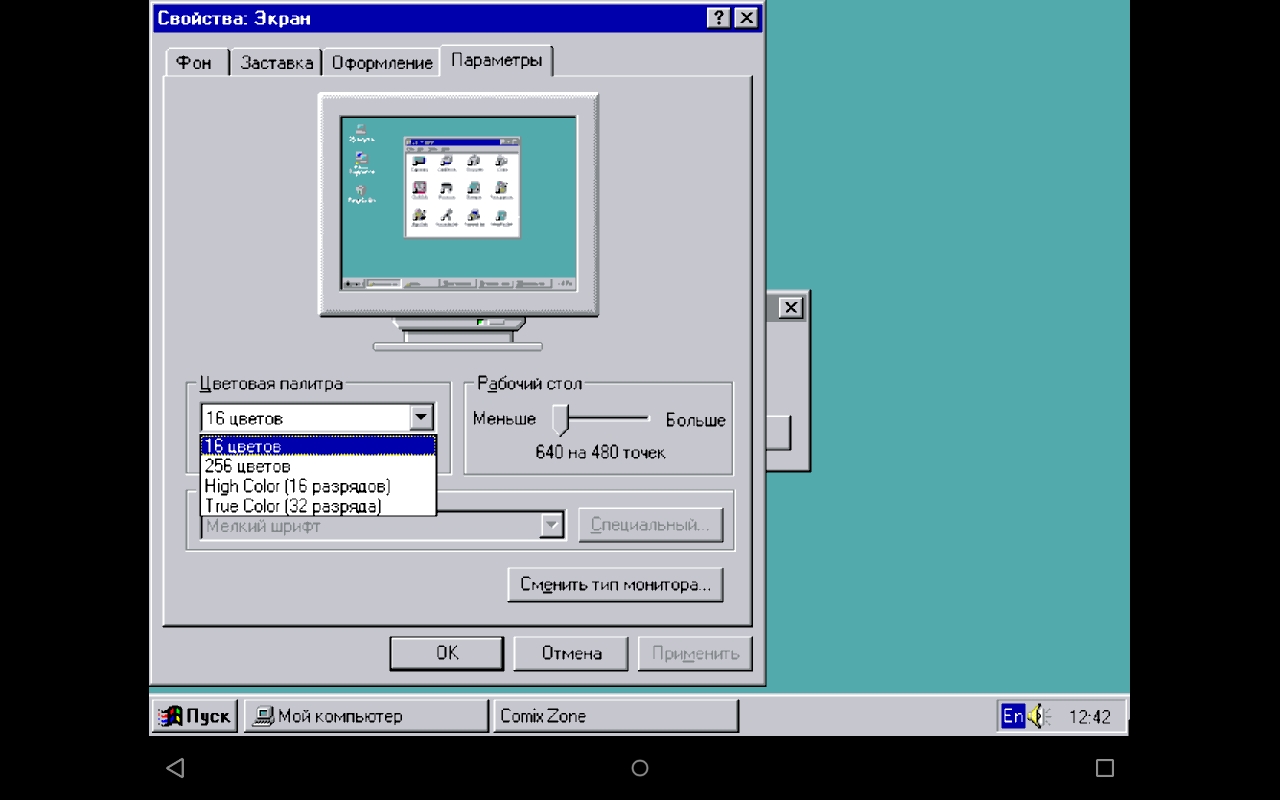Screen dimensions: 1280x800
Task: Tap the Android back navigation button
Action: tap(175, 768)
